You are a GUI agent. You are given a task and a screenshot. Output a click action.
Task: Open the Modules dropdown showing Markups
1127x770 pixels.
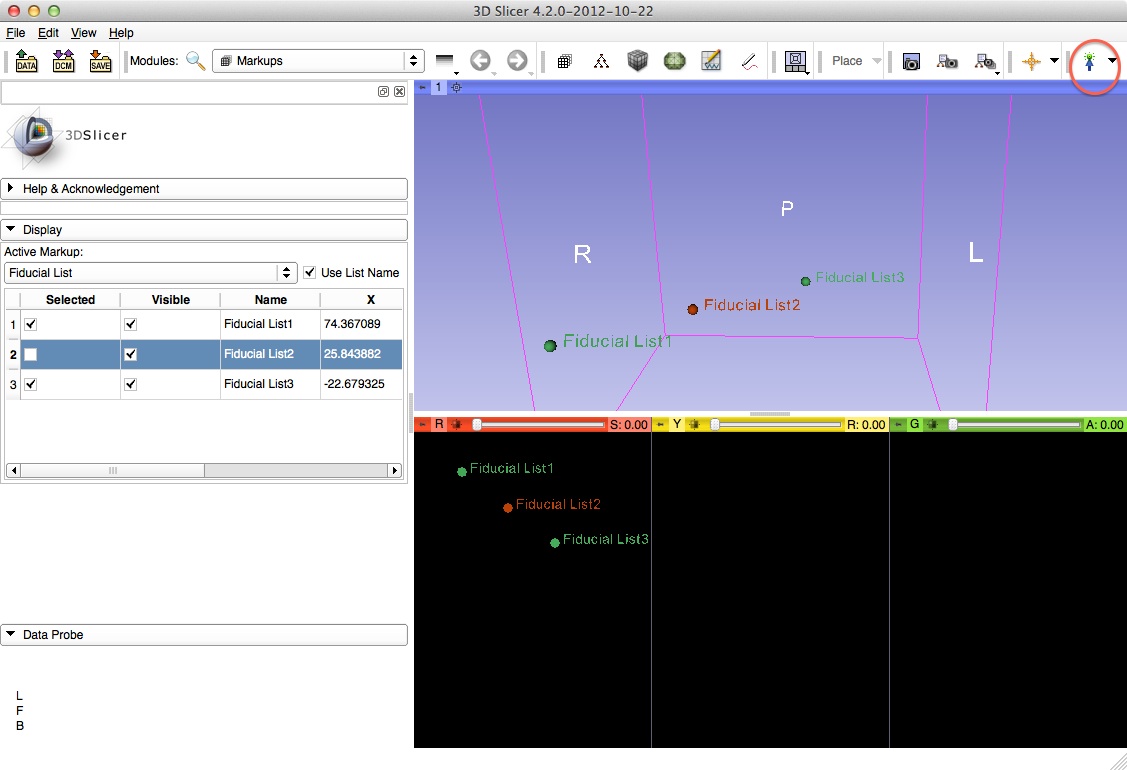[318, 61]
